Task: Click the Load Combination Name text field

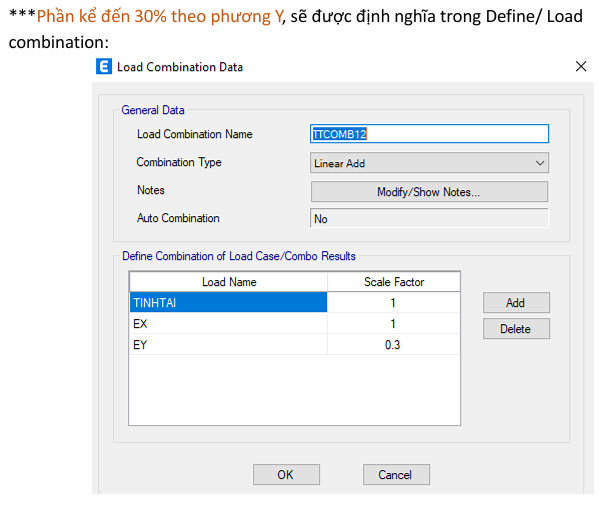Action: pyautogui.click(x=429, y=134)
